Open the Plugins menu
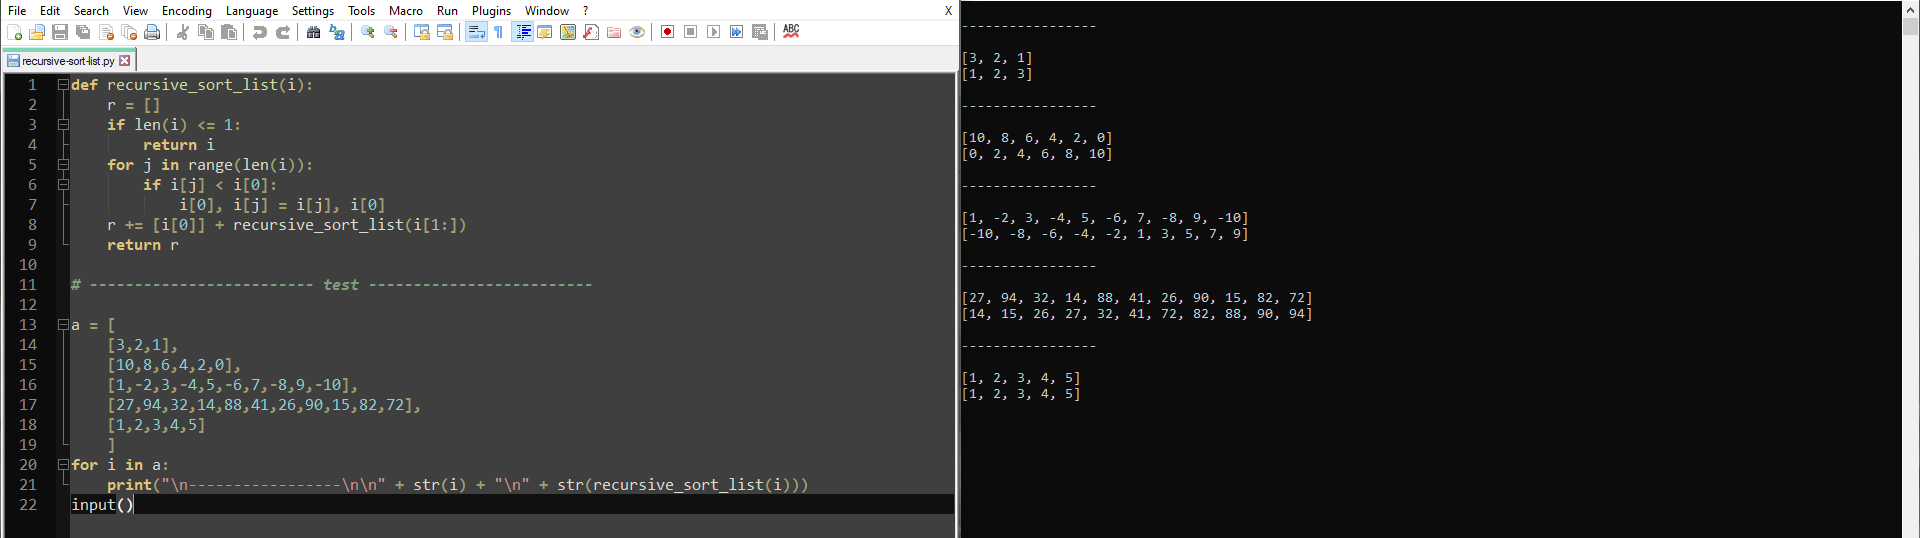This screenshot has width=1920, height=538. coord(491,11)
